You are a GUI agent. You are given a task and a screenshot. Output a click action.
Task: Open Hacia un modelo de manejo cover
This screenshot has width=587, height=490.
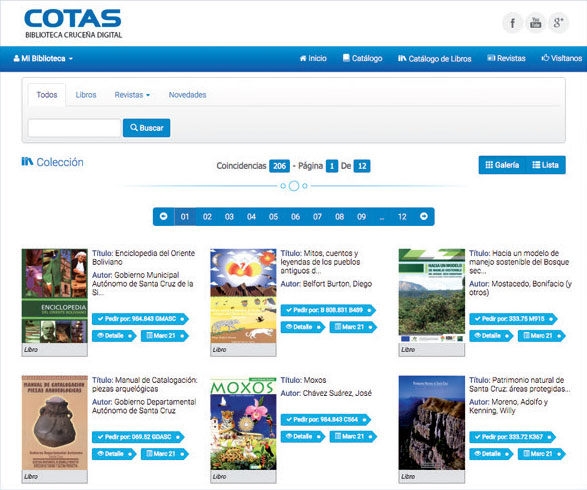432,296
